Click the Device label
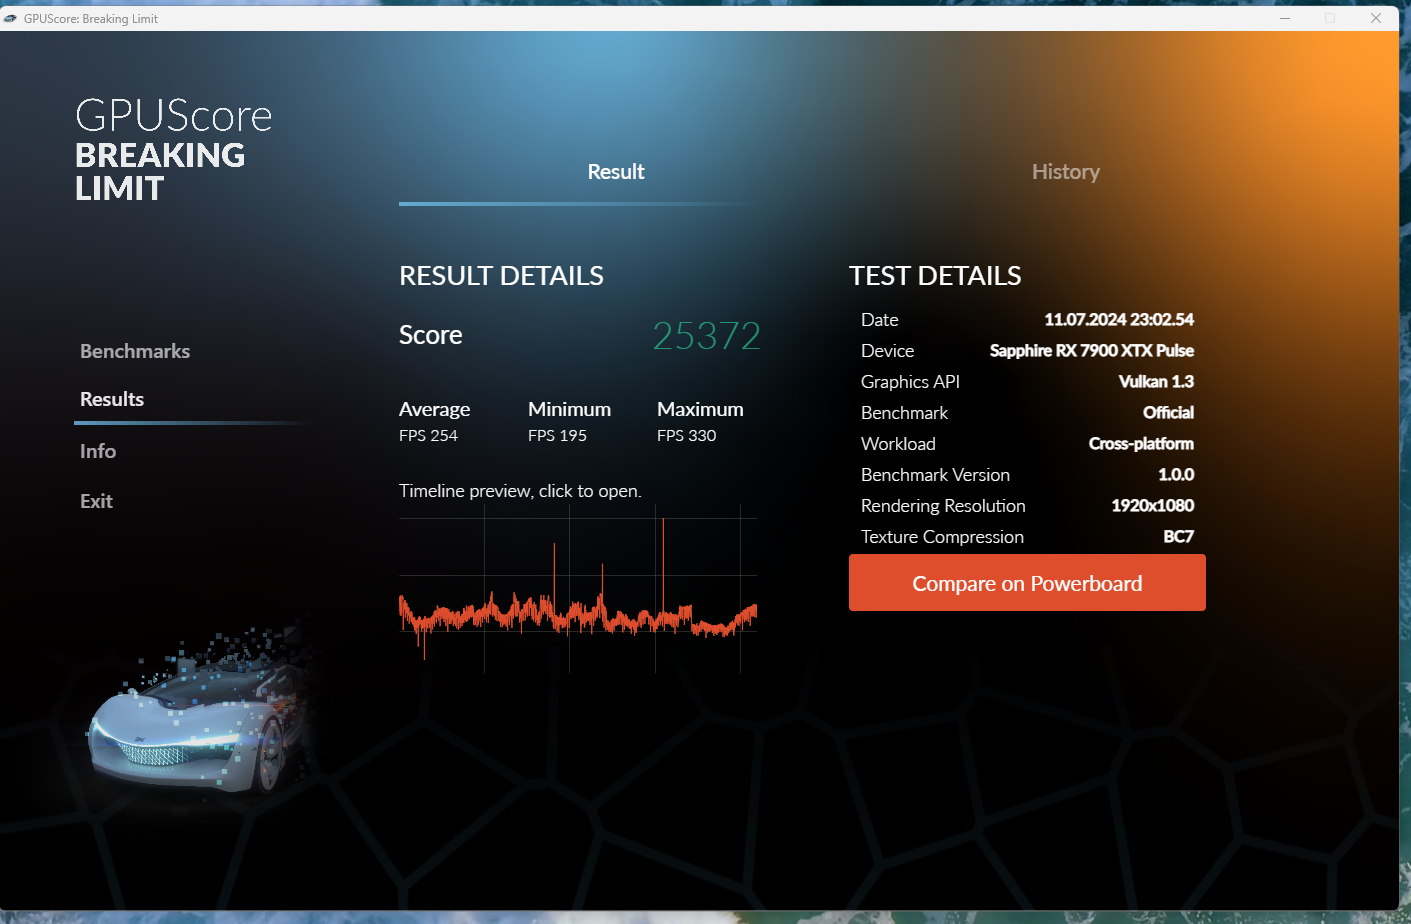Screen dimensions: 1411x924 (x=887, y=351)
